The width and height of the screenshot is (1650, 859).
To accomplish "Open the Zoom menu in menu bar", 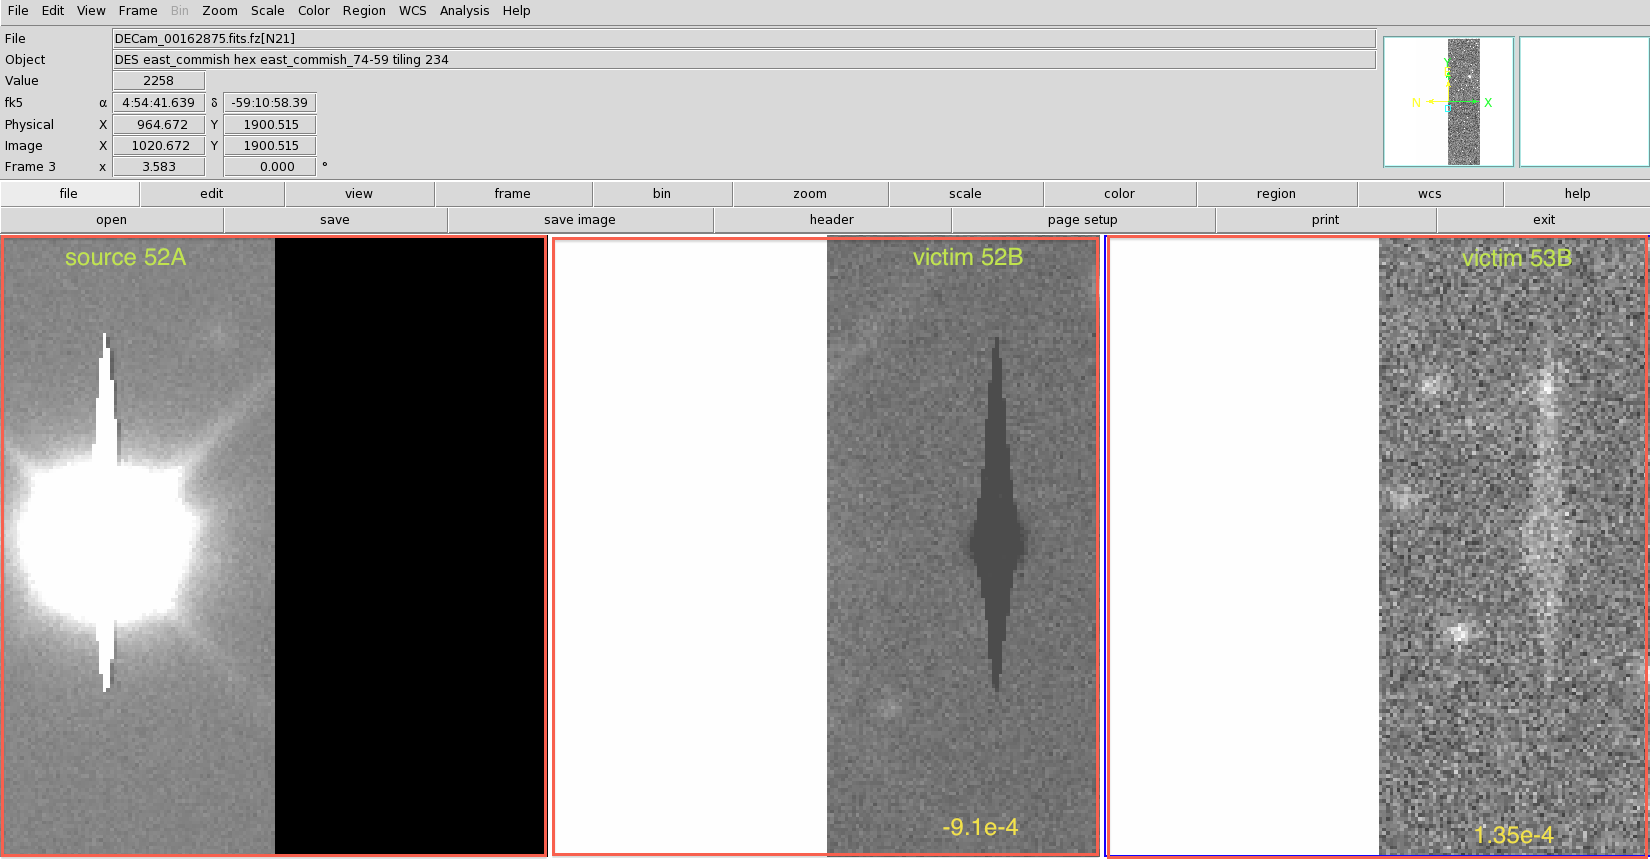I will click(x=219, y=11).
